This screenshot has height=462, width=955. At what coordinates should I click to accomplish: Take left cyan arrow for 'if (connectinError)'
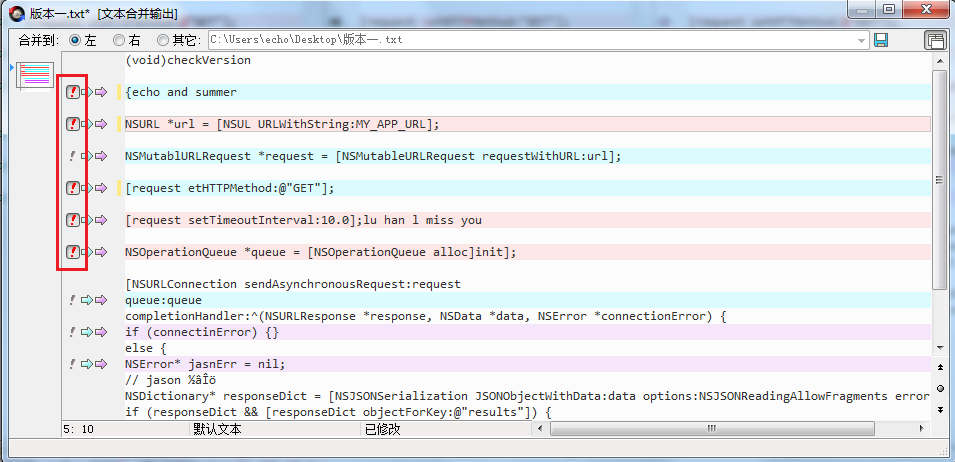88,332
